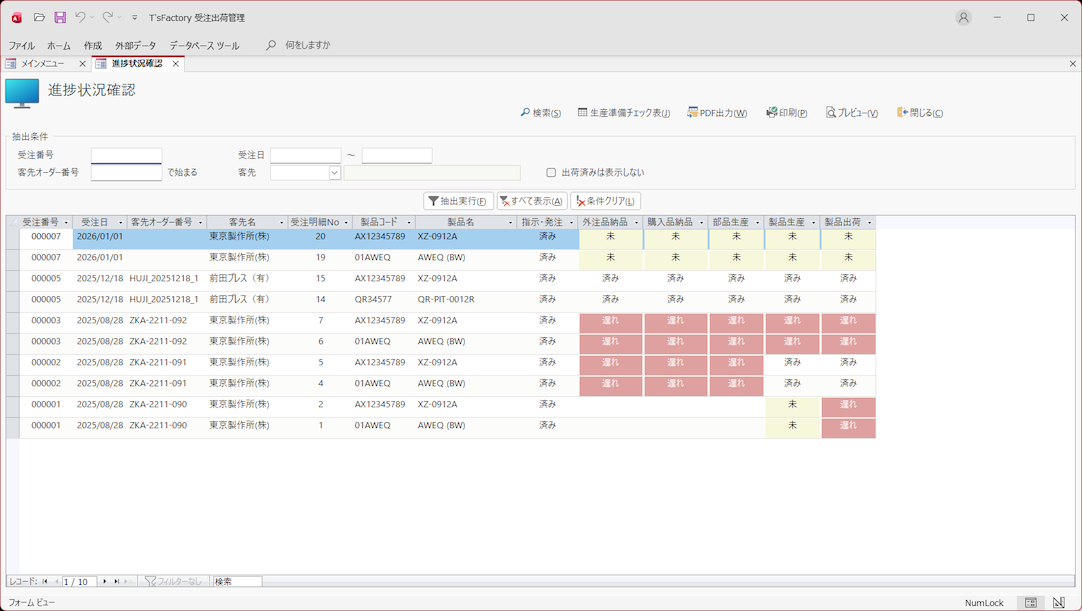Open the 外部データ ribbon tab

pyautogui.click(x=135, y=45)
